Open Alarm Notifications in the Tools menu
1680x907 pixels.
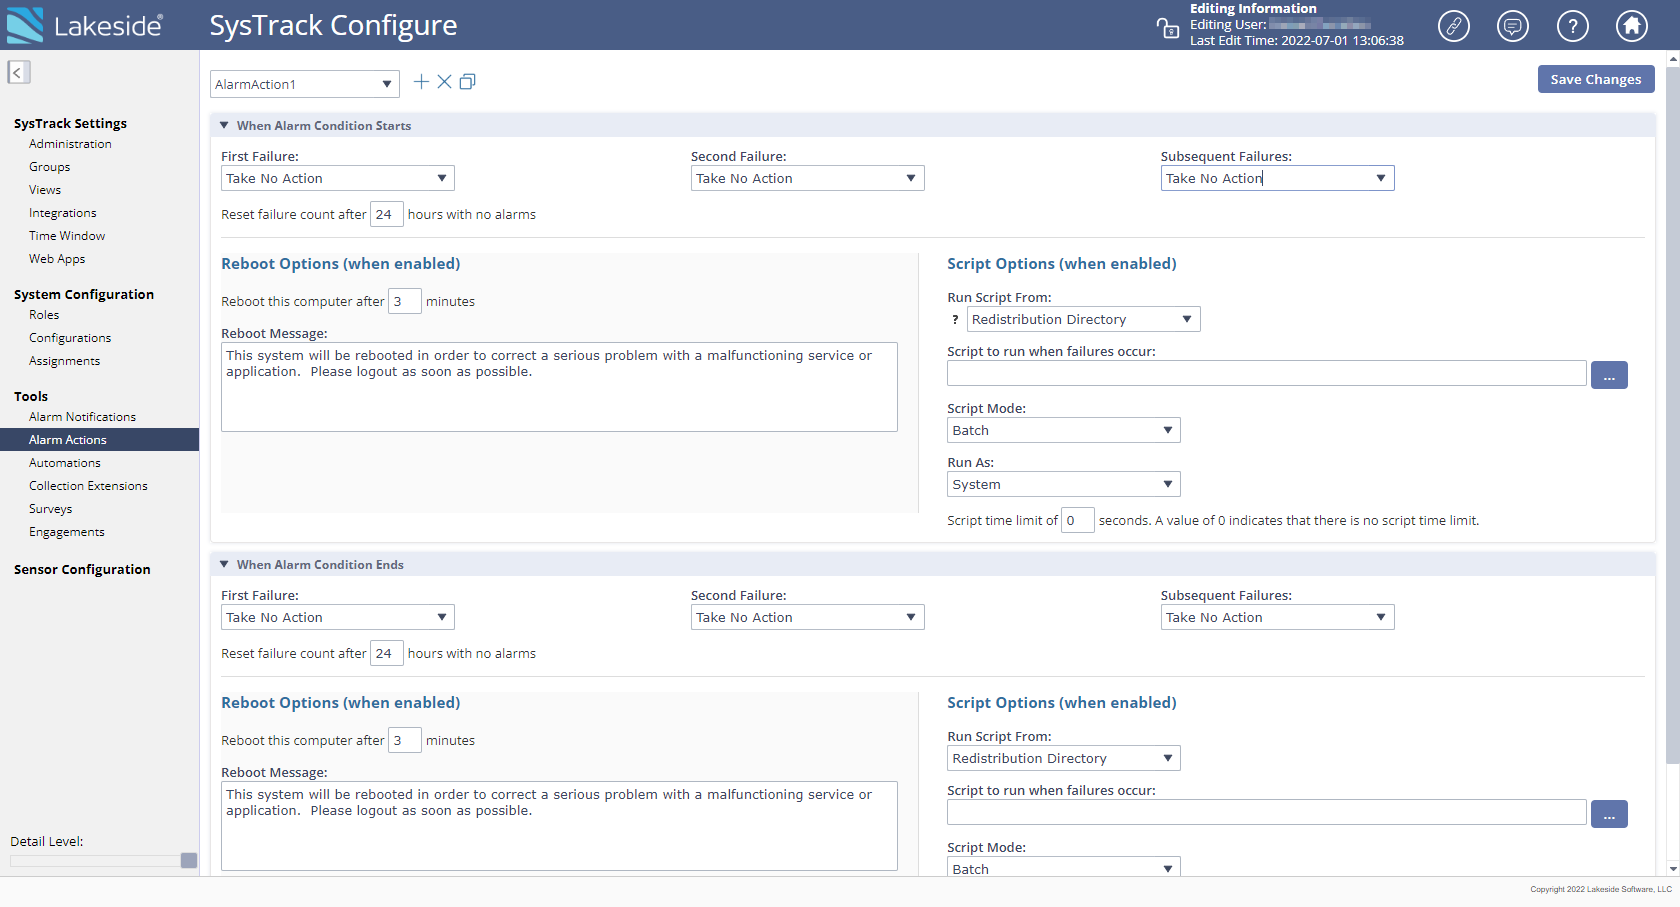(x=82, y=417)
